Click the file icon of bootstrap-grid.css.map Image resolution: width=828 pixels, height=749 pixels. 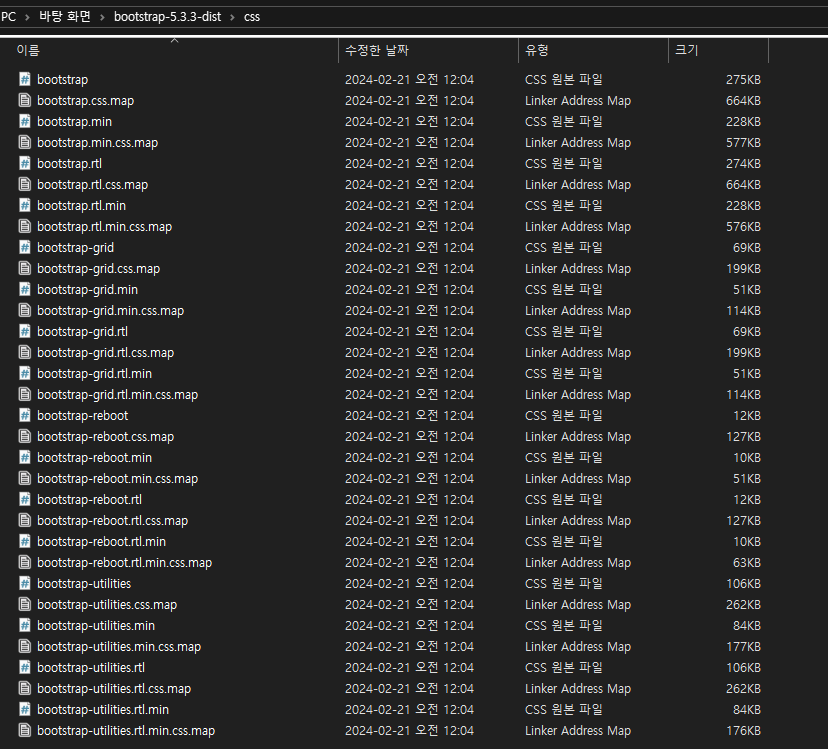25,268
